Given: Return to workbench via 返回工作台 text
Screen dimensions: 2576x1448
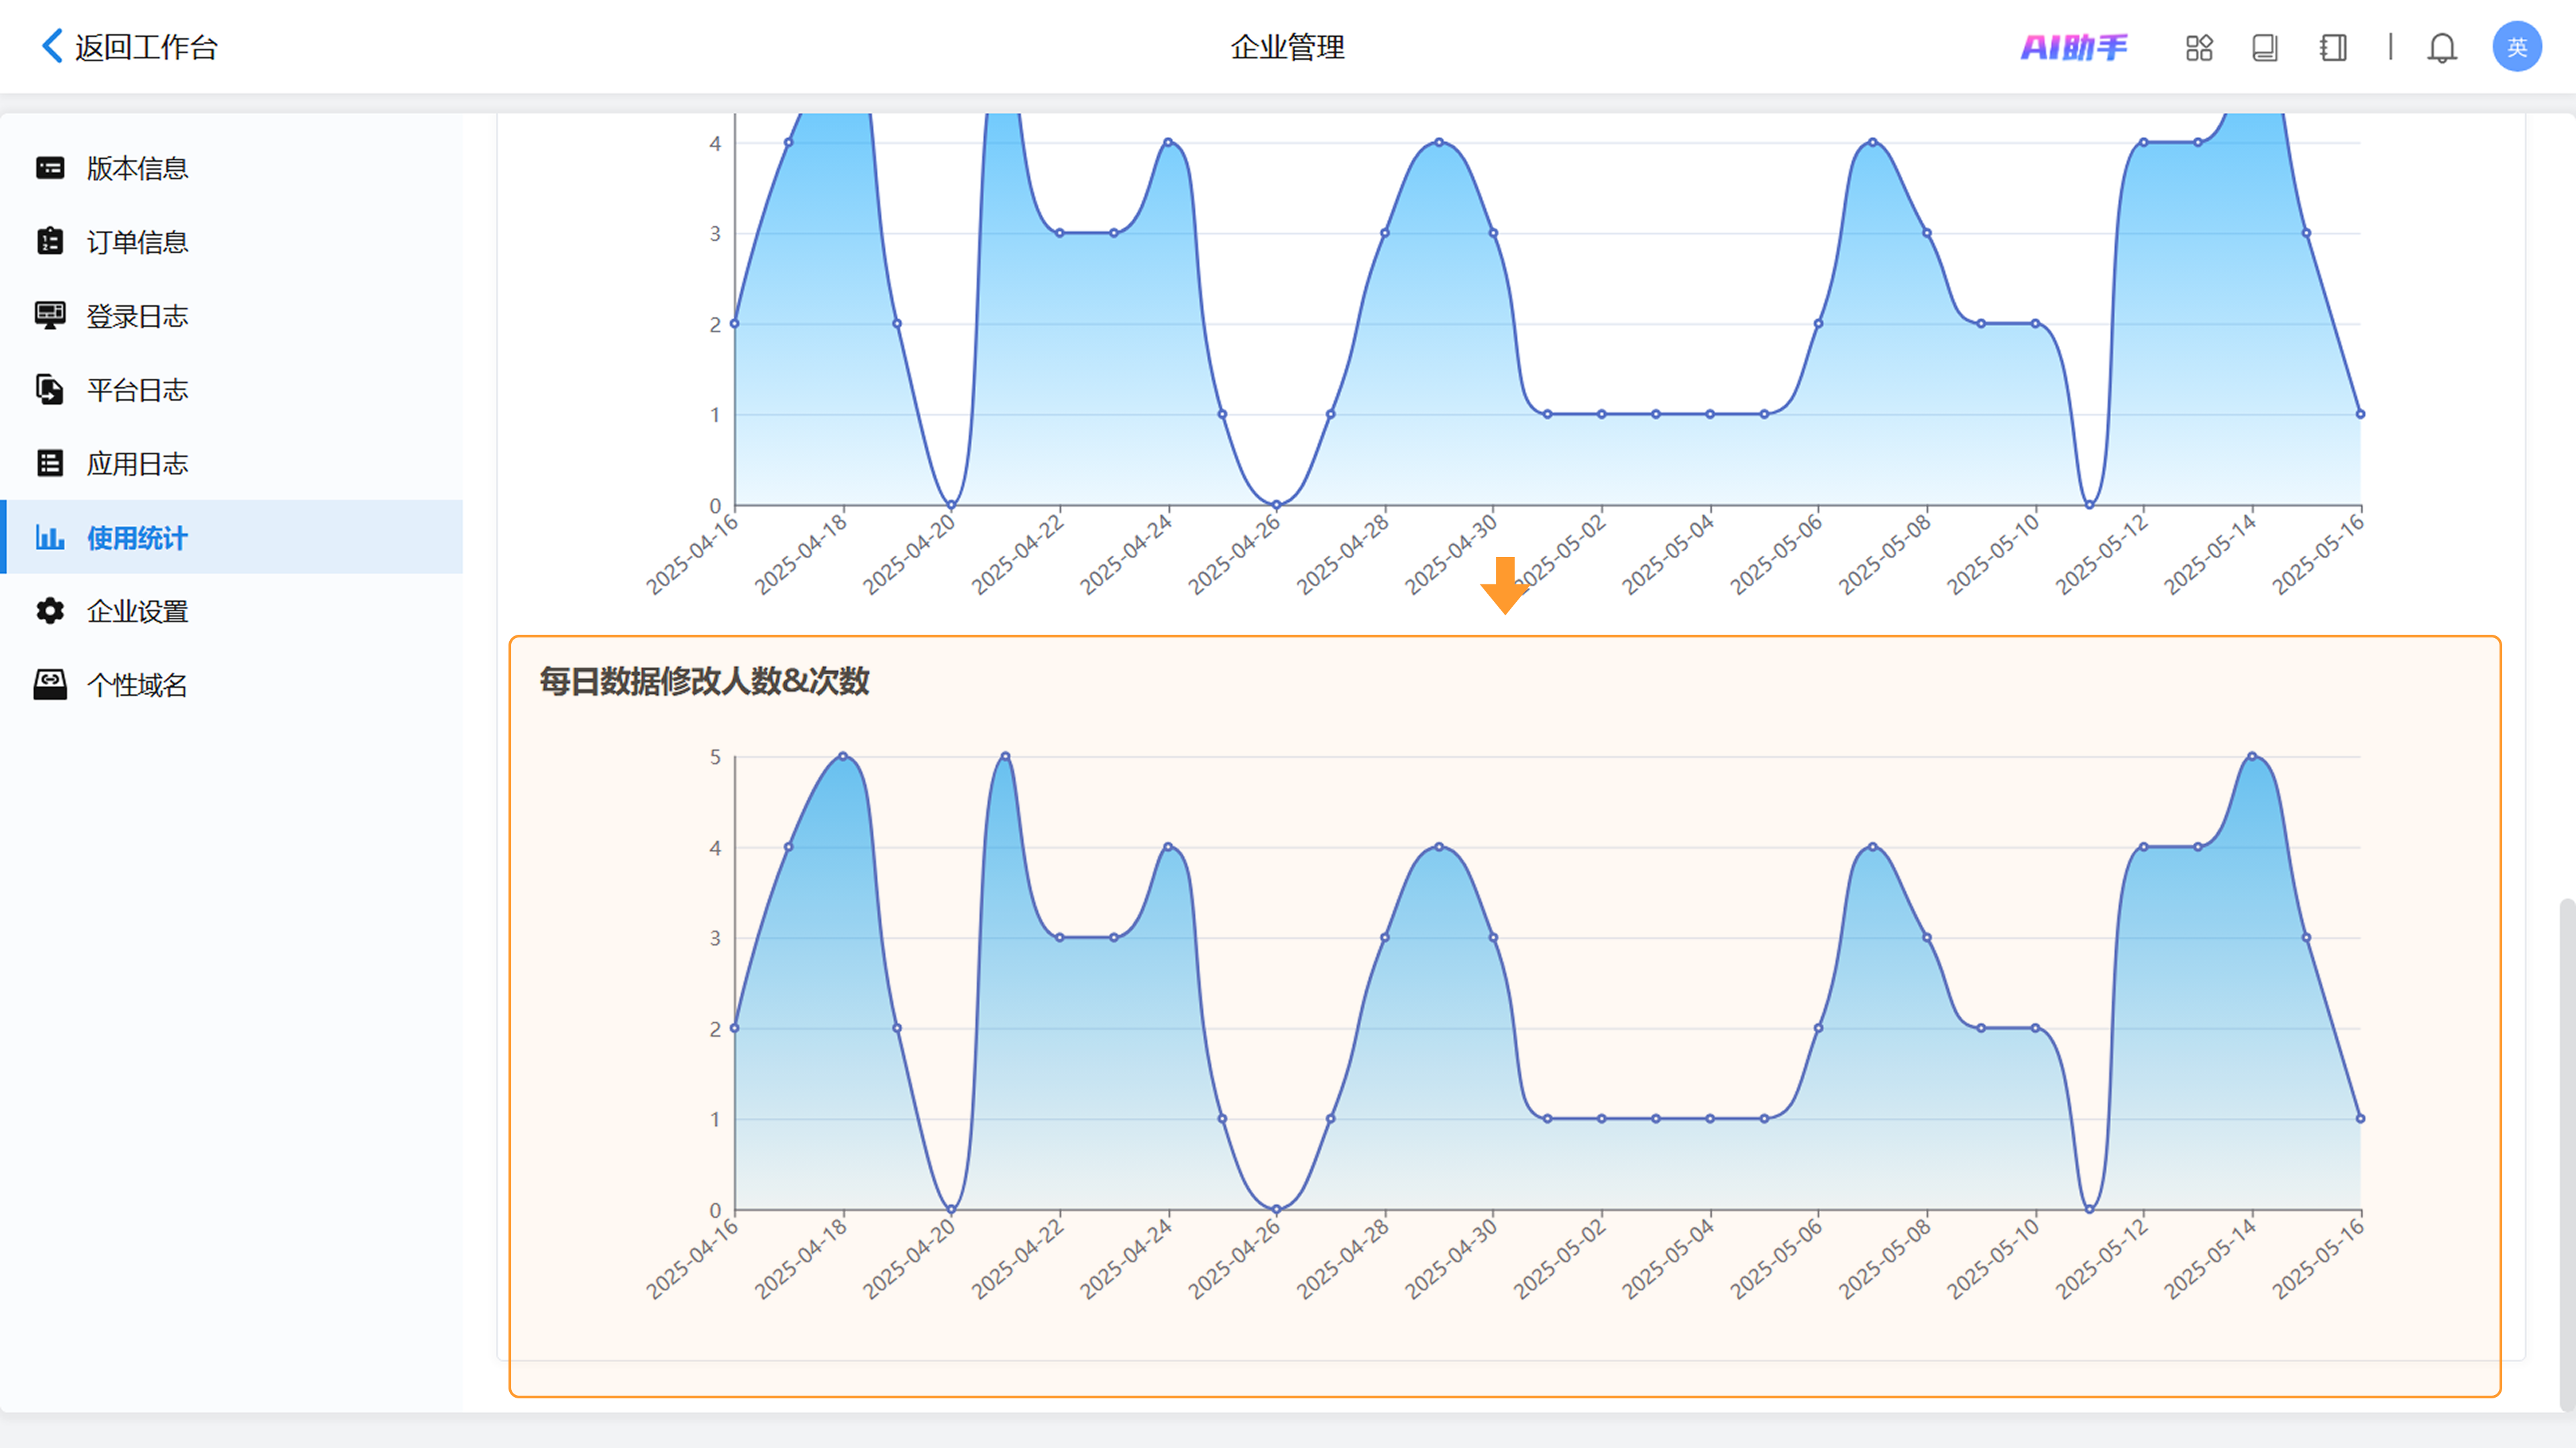Looking at the screenshot, I should [146, 47].
